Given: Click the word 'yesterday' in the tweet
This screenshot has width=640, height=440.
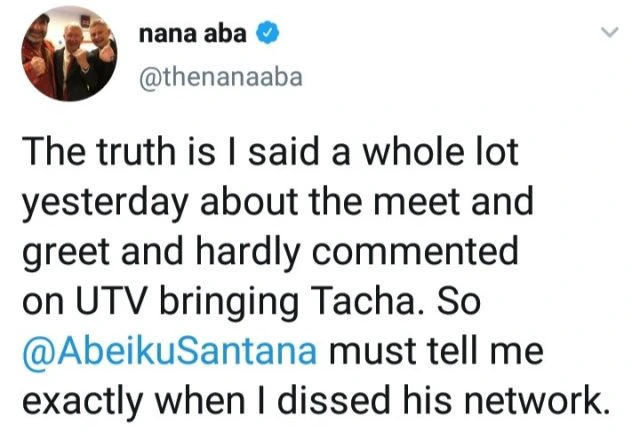Looking at the screenshot, I should click(x=105, y=203).
